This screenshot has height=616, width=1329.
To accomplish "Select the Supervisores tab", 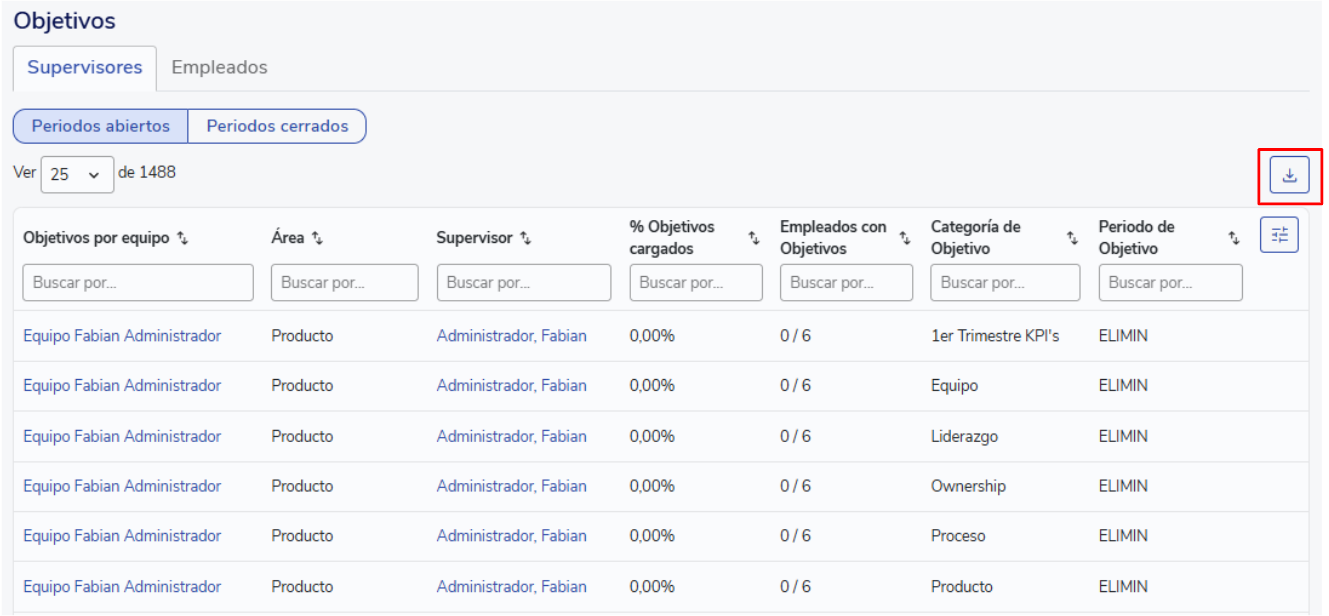I will [x=84, y=68].
